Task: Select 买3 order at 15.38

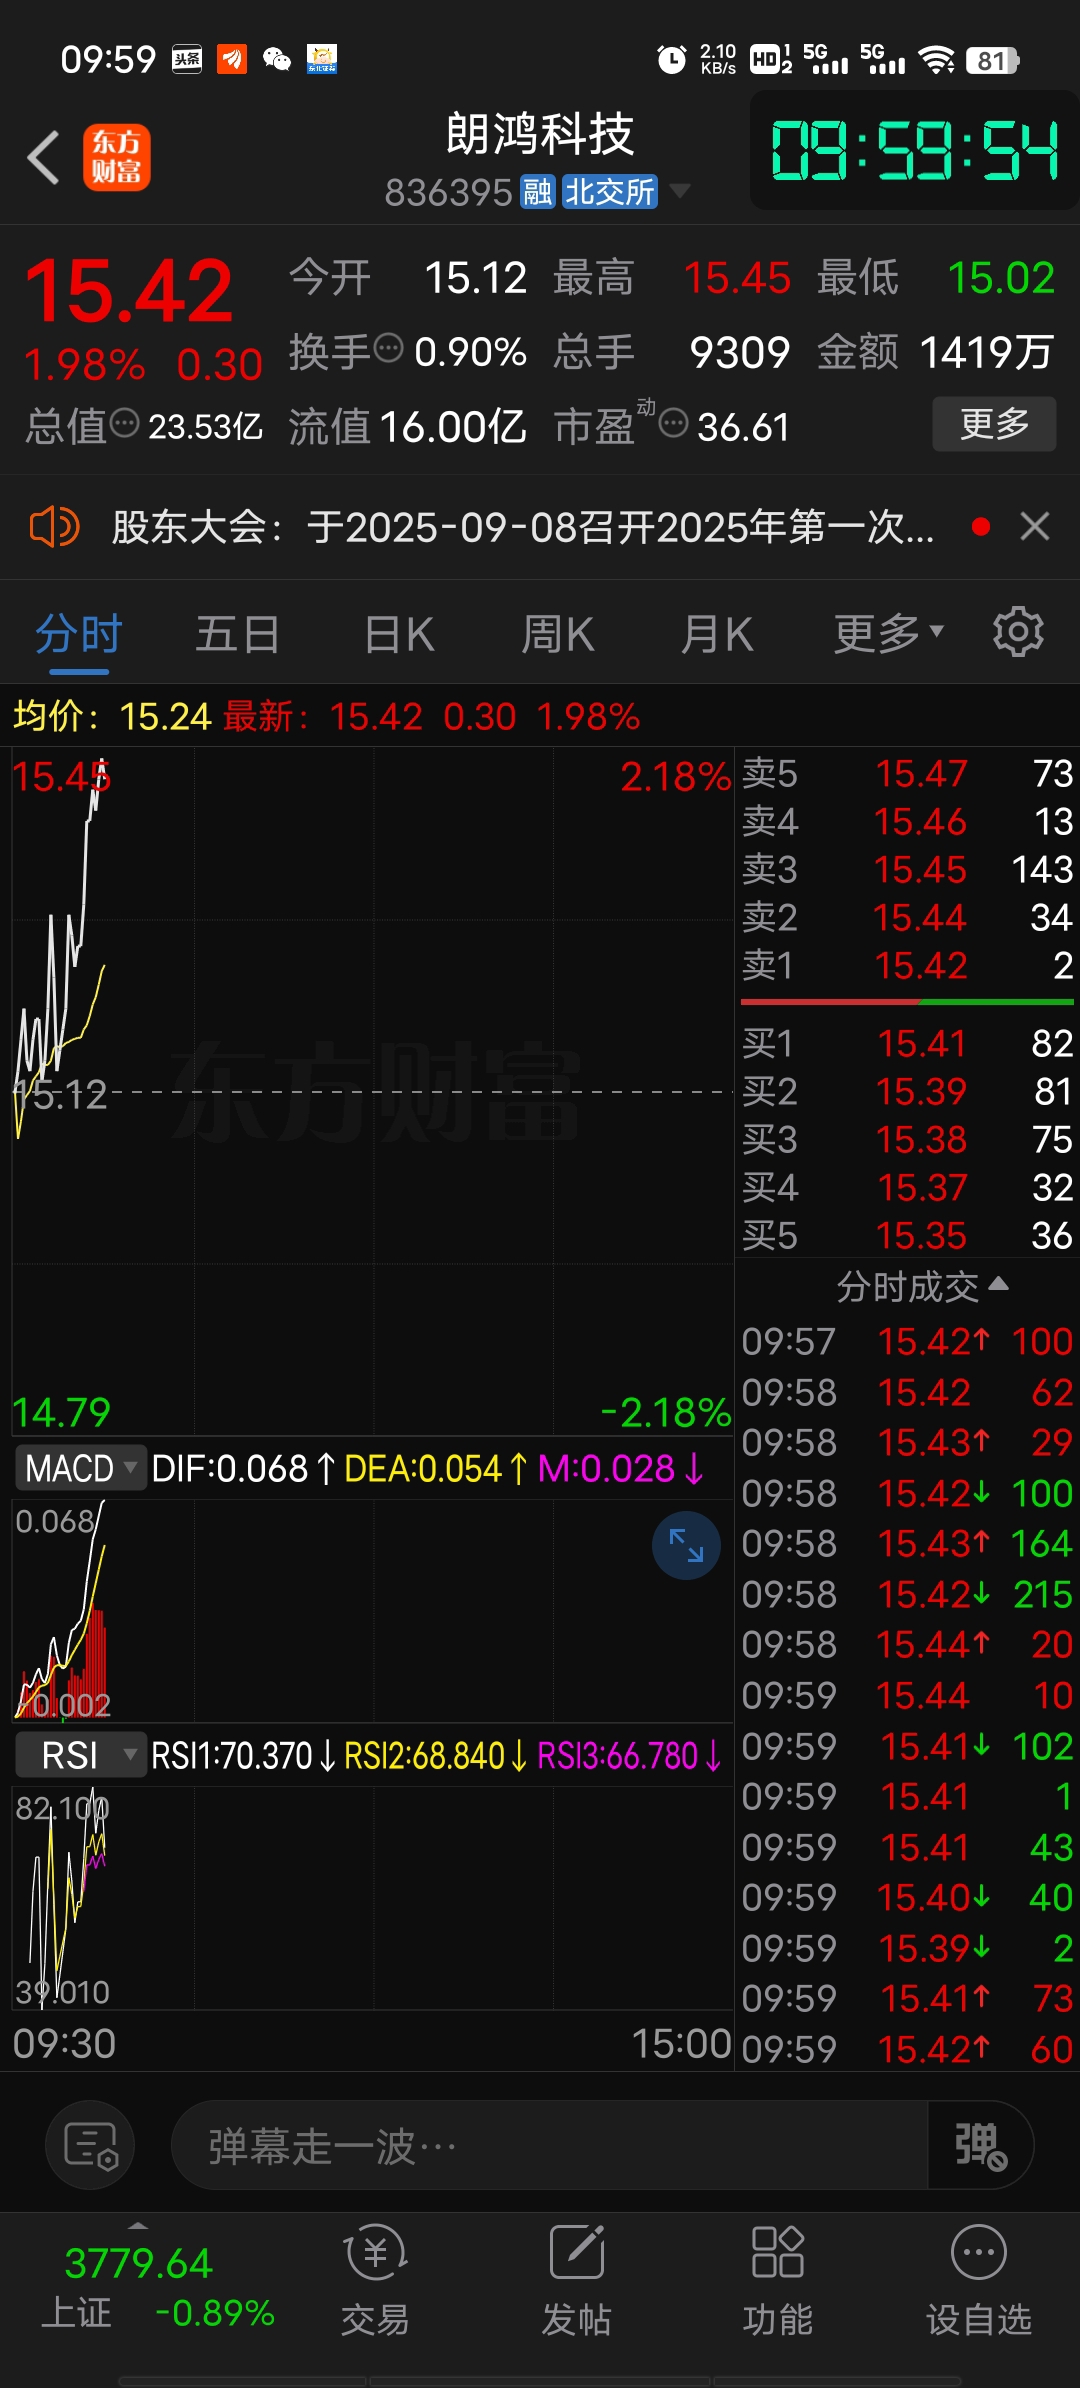Action: [907, 1139]
